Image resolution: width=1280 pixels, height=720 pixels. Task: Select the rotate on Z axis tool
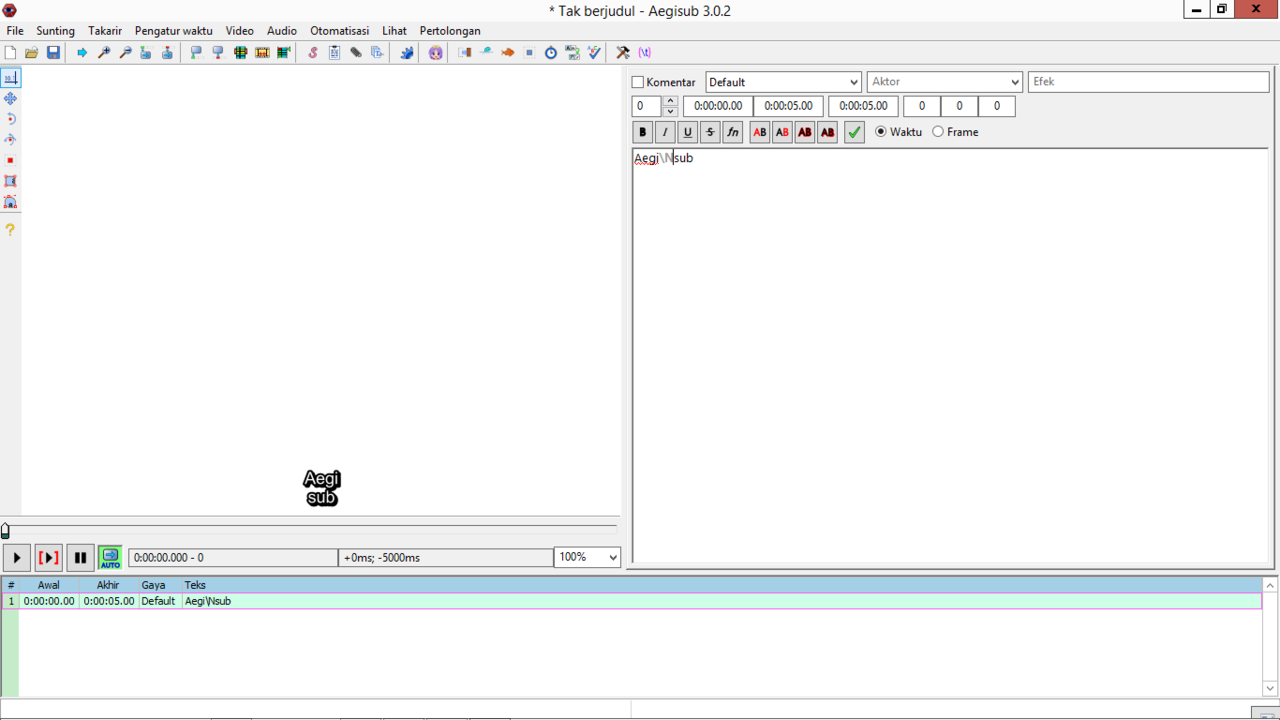(x=10, y=119)
